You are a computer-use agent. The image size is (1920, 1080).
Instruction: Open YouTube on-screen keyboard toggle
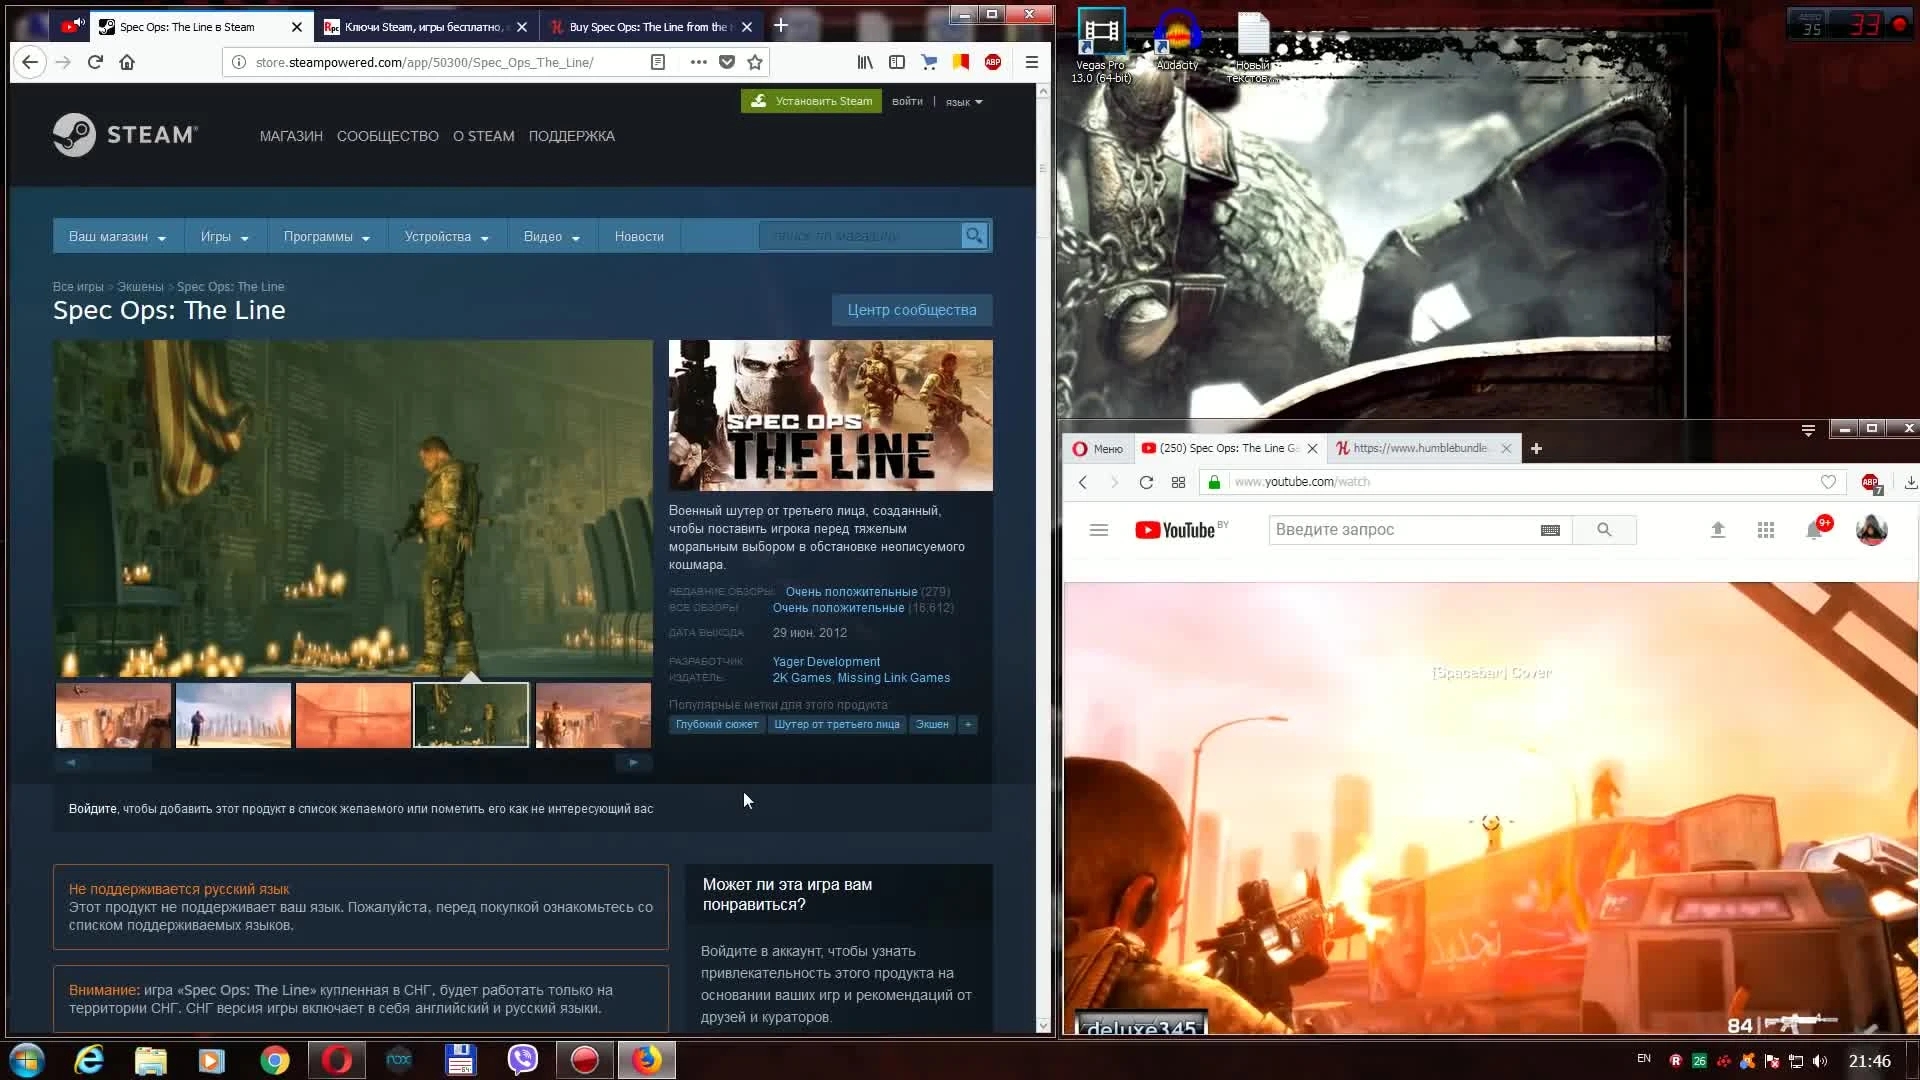click(x=1550, y=530)
